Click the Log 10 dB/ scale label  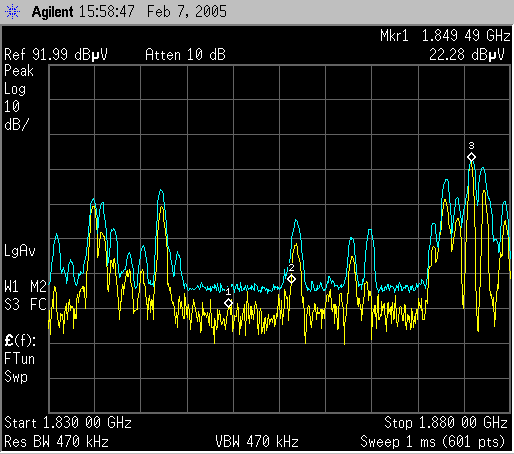(x=16, y=107)
